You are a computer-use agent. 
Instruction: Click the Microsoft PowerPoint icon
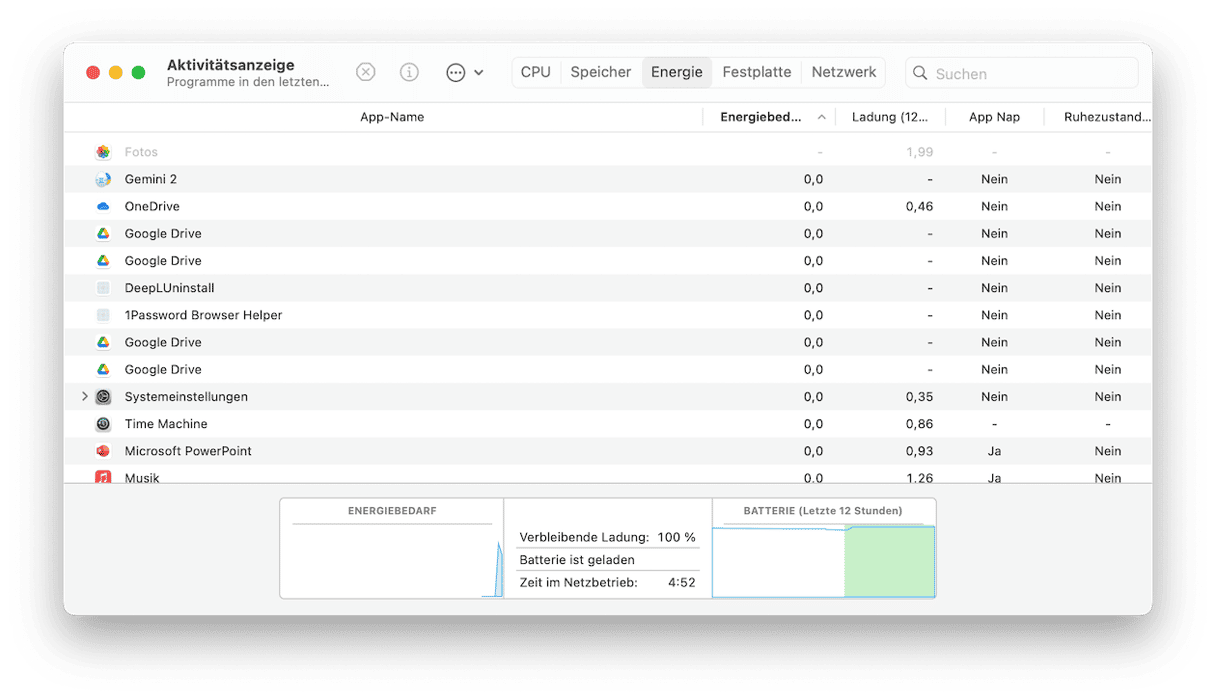[x=103, y=451]
